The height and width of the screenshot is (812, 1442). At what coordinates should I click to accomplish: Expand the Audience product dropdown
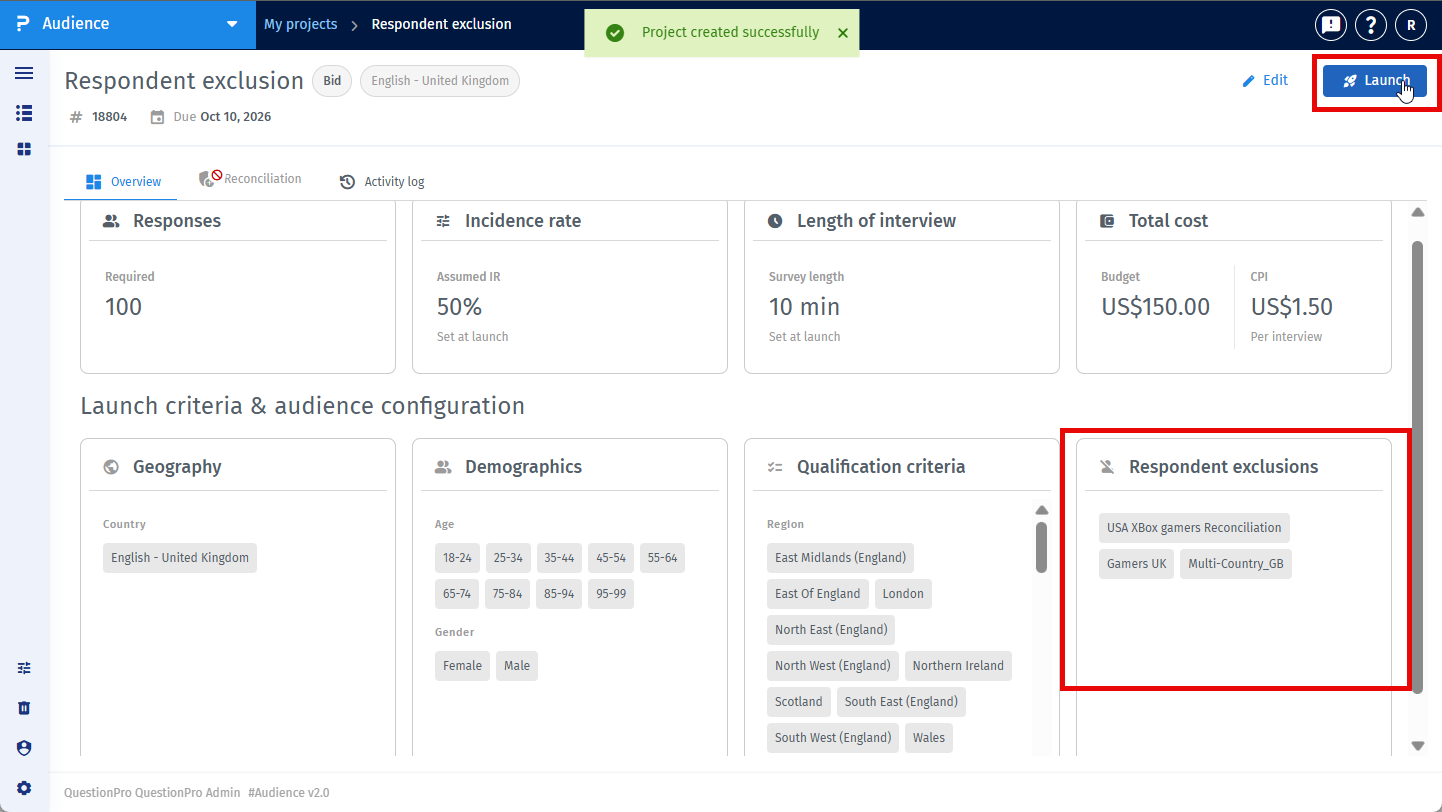[x=232, y=24]
